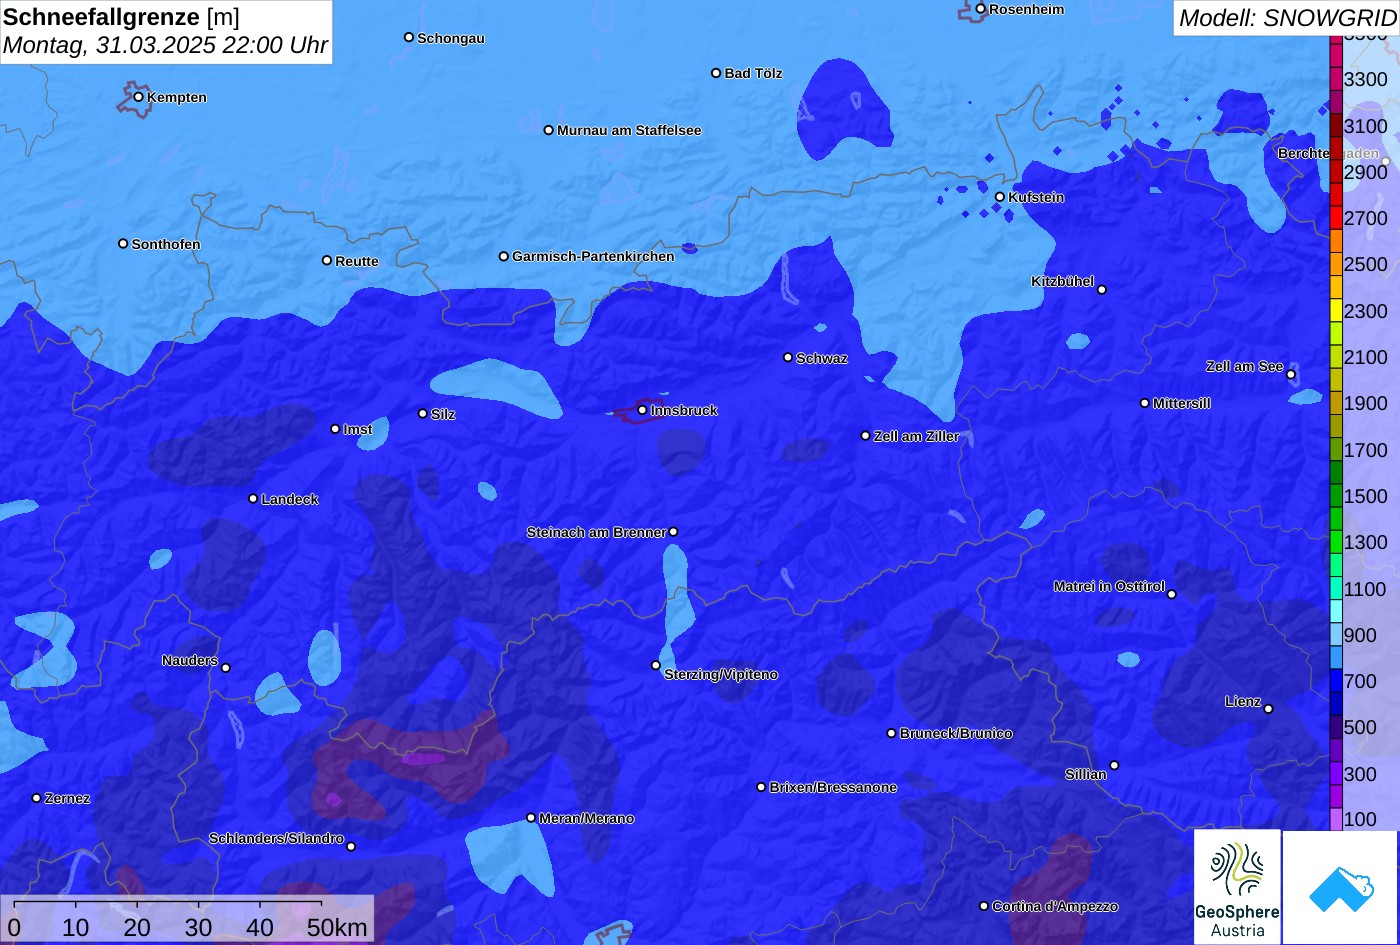1400x945 pixels.
Task: Click the 500 legend value
Action: [1360, 728]
